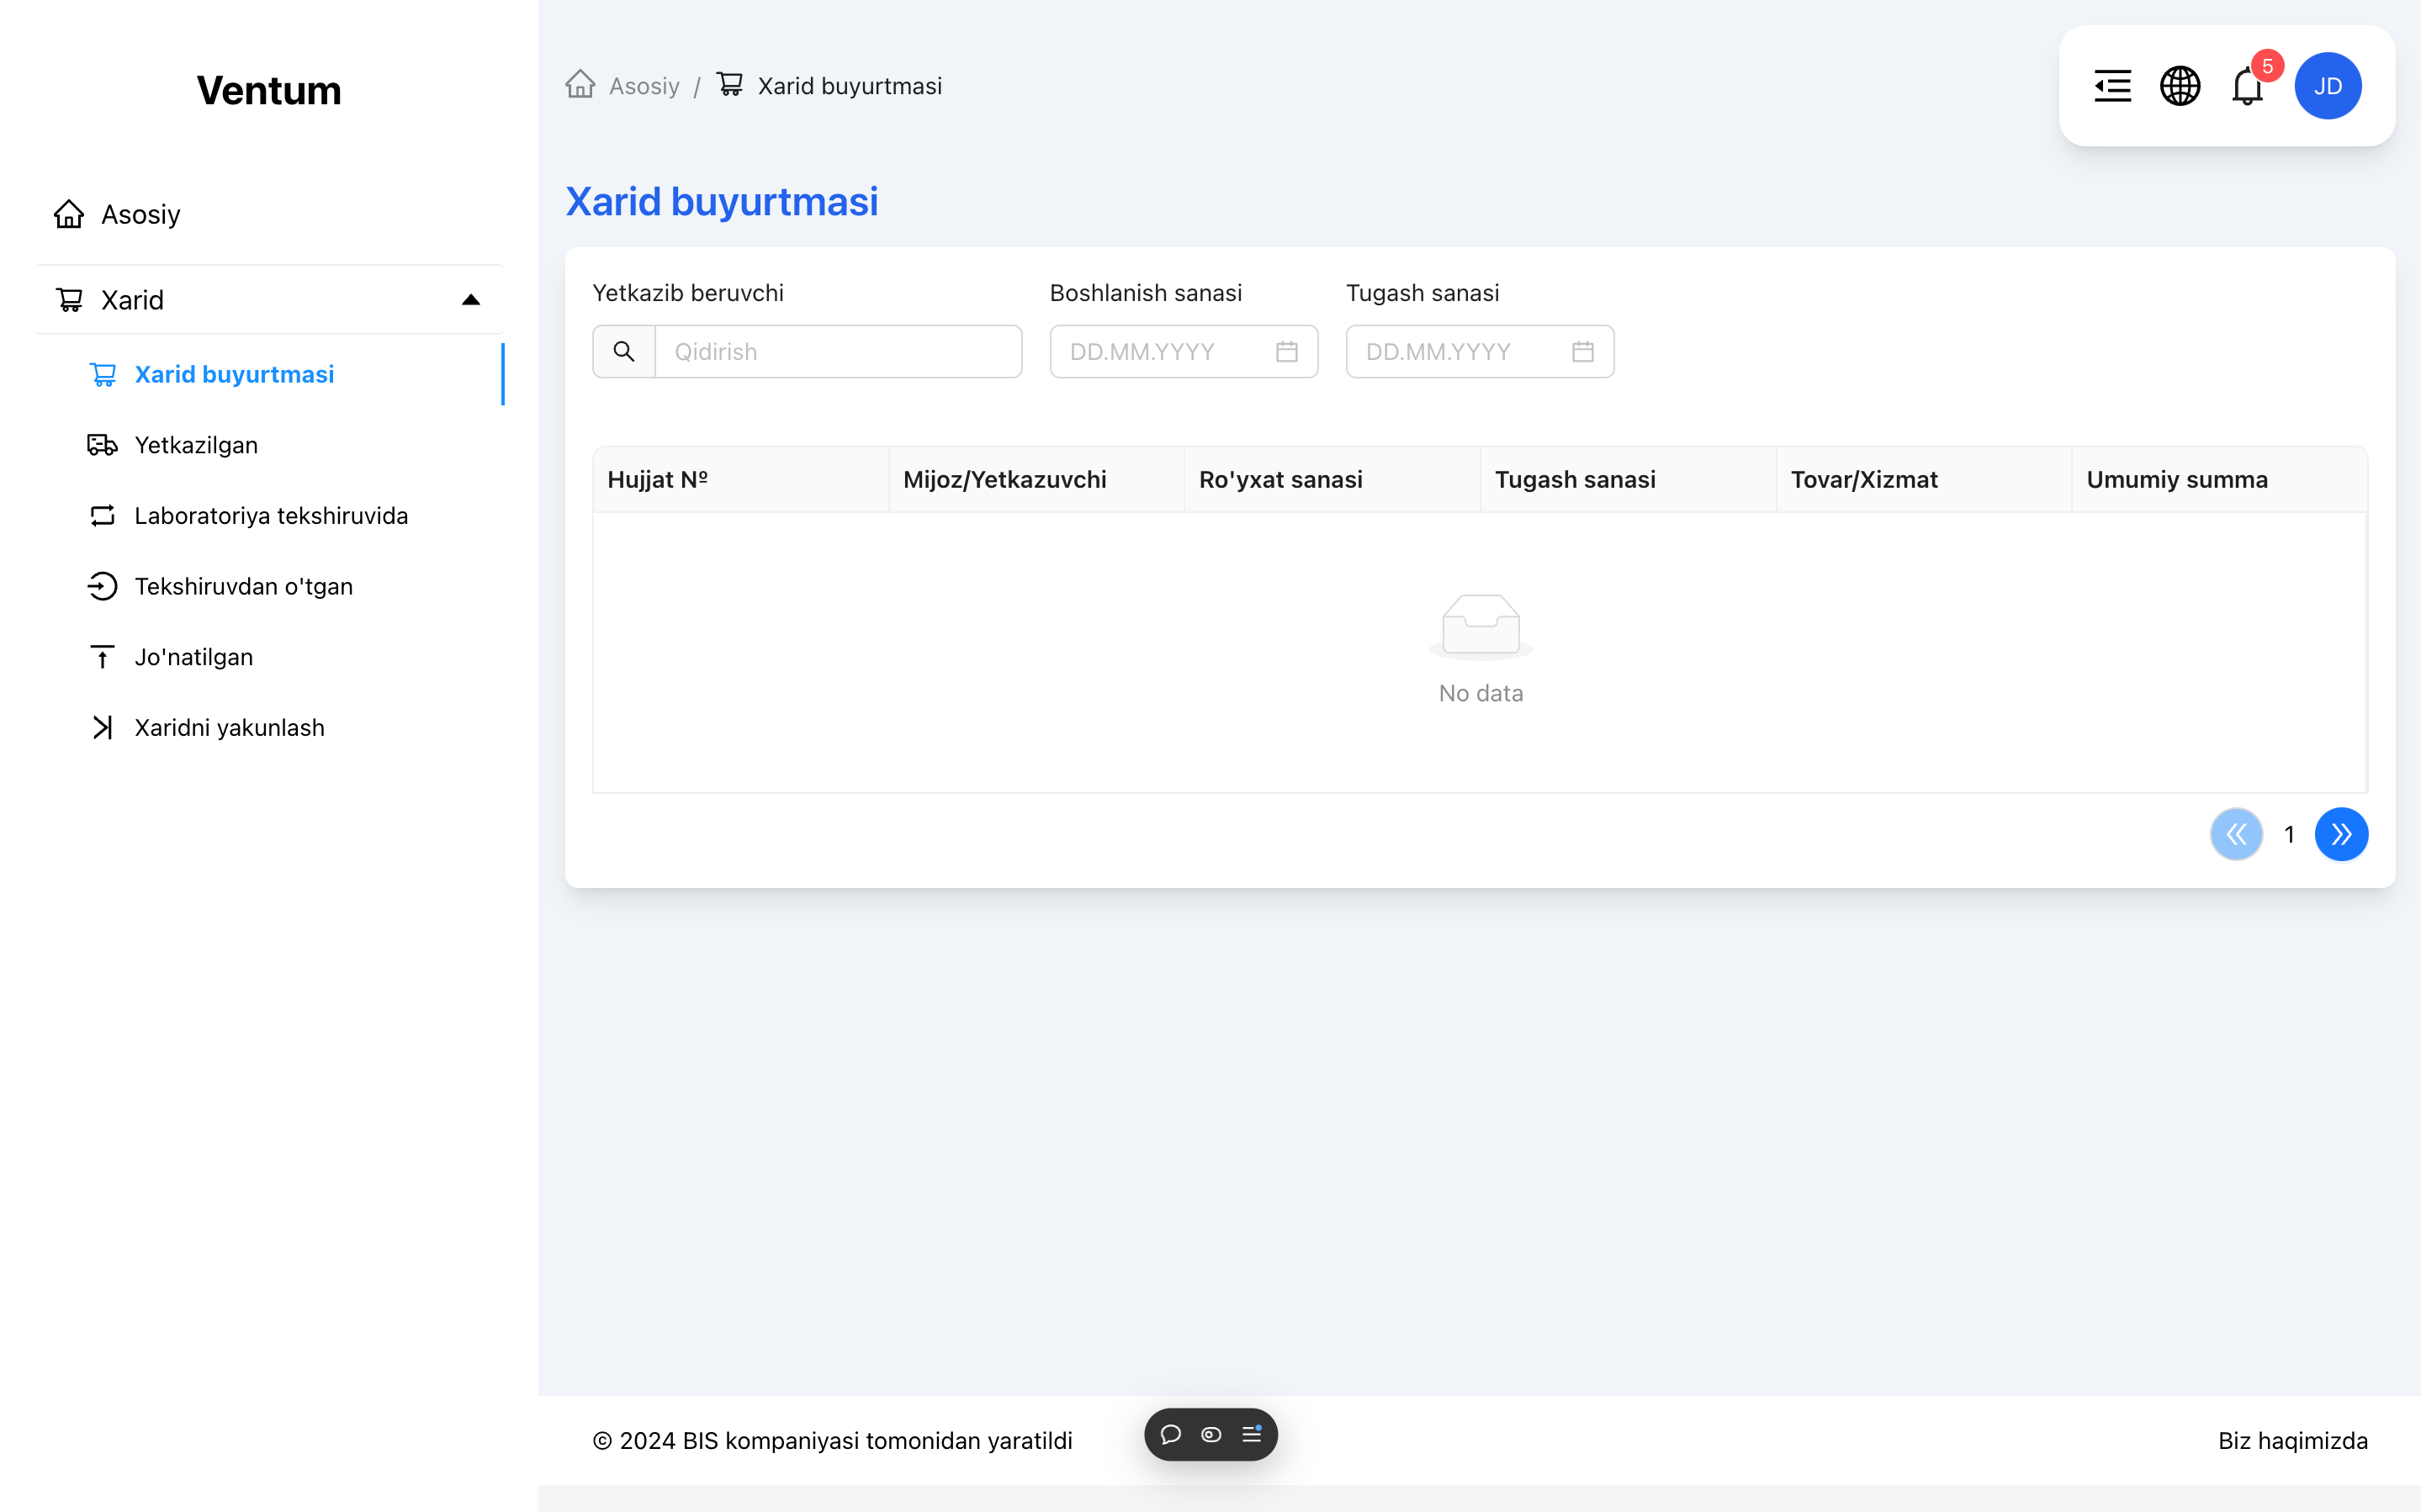The width and height of the screenshot is (2421, 1512).
Task: Click the Tovar/Xizmat column header
Action: pos(1924,479)
